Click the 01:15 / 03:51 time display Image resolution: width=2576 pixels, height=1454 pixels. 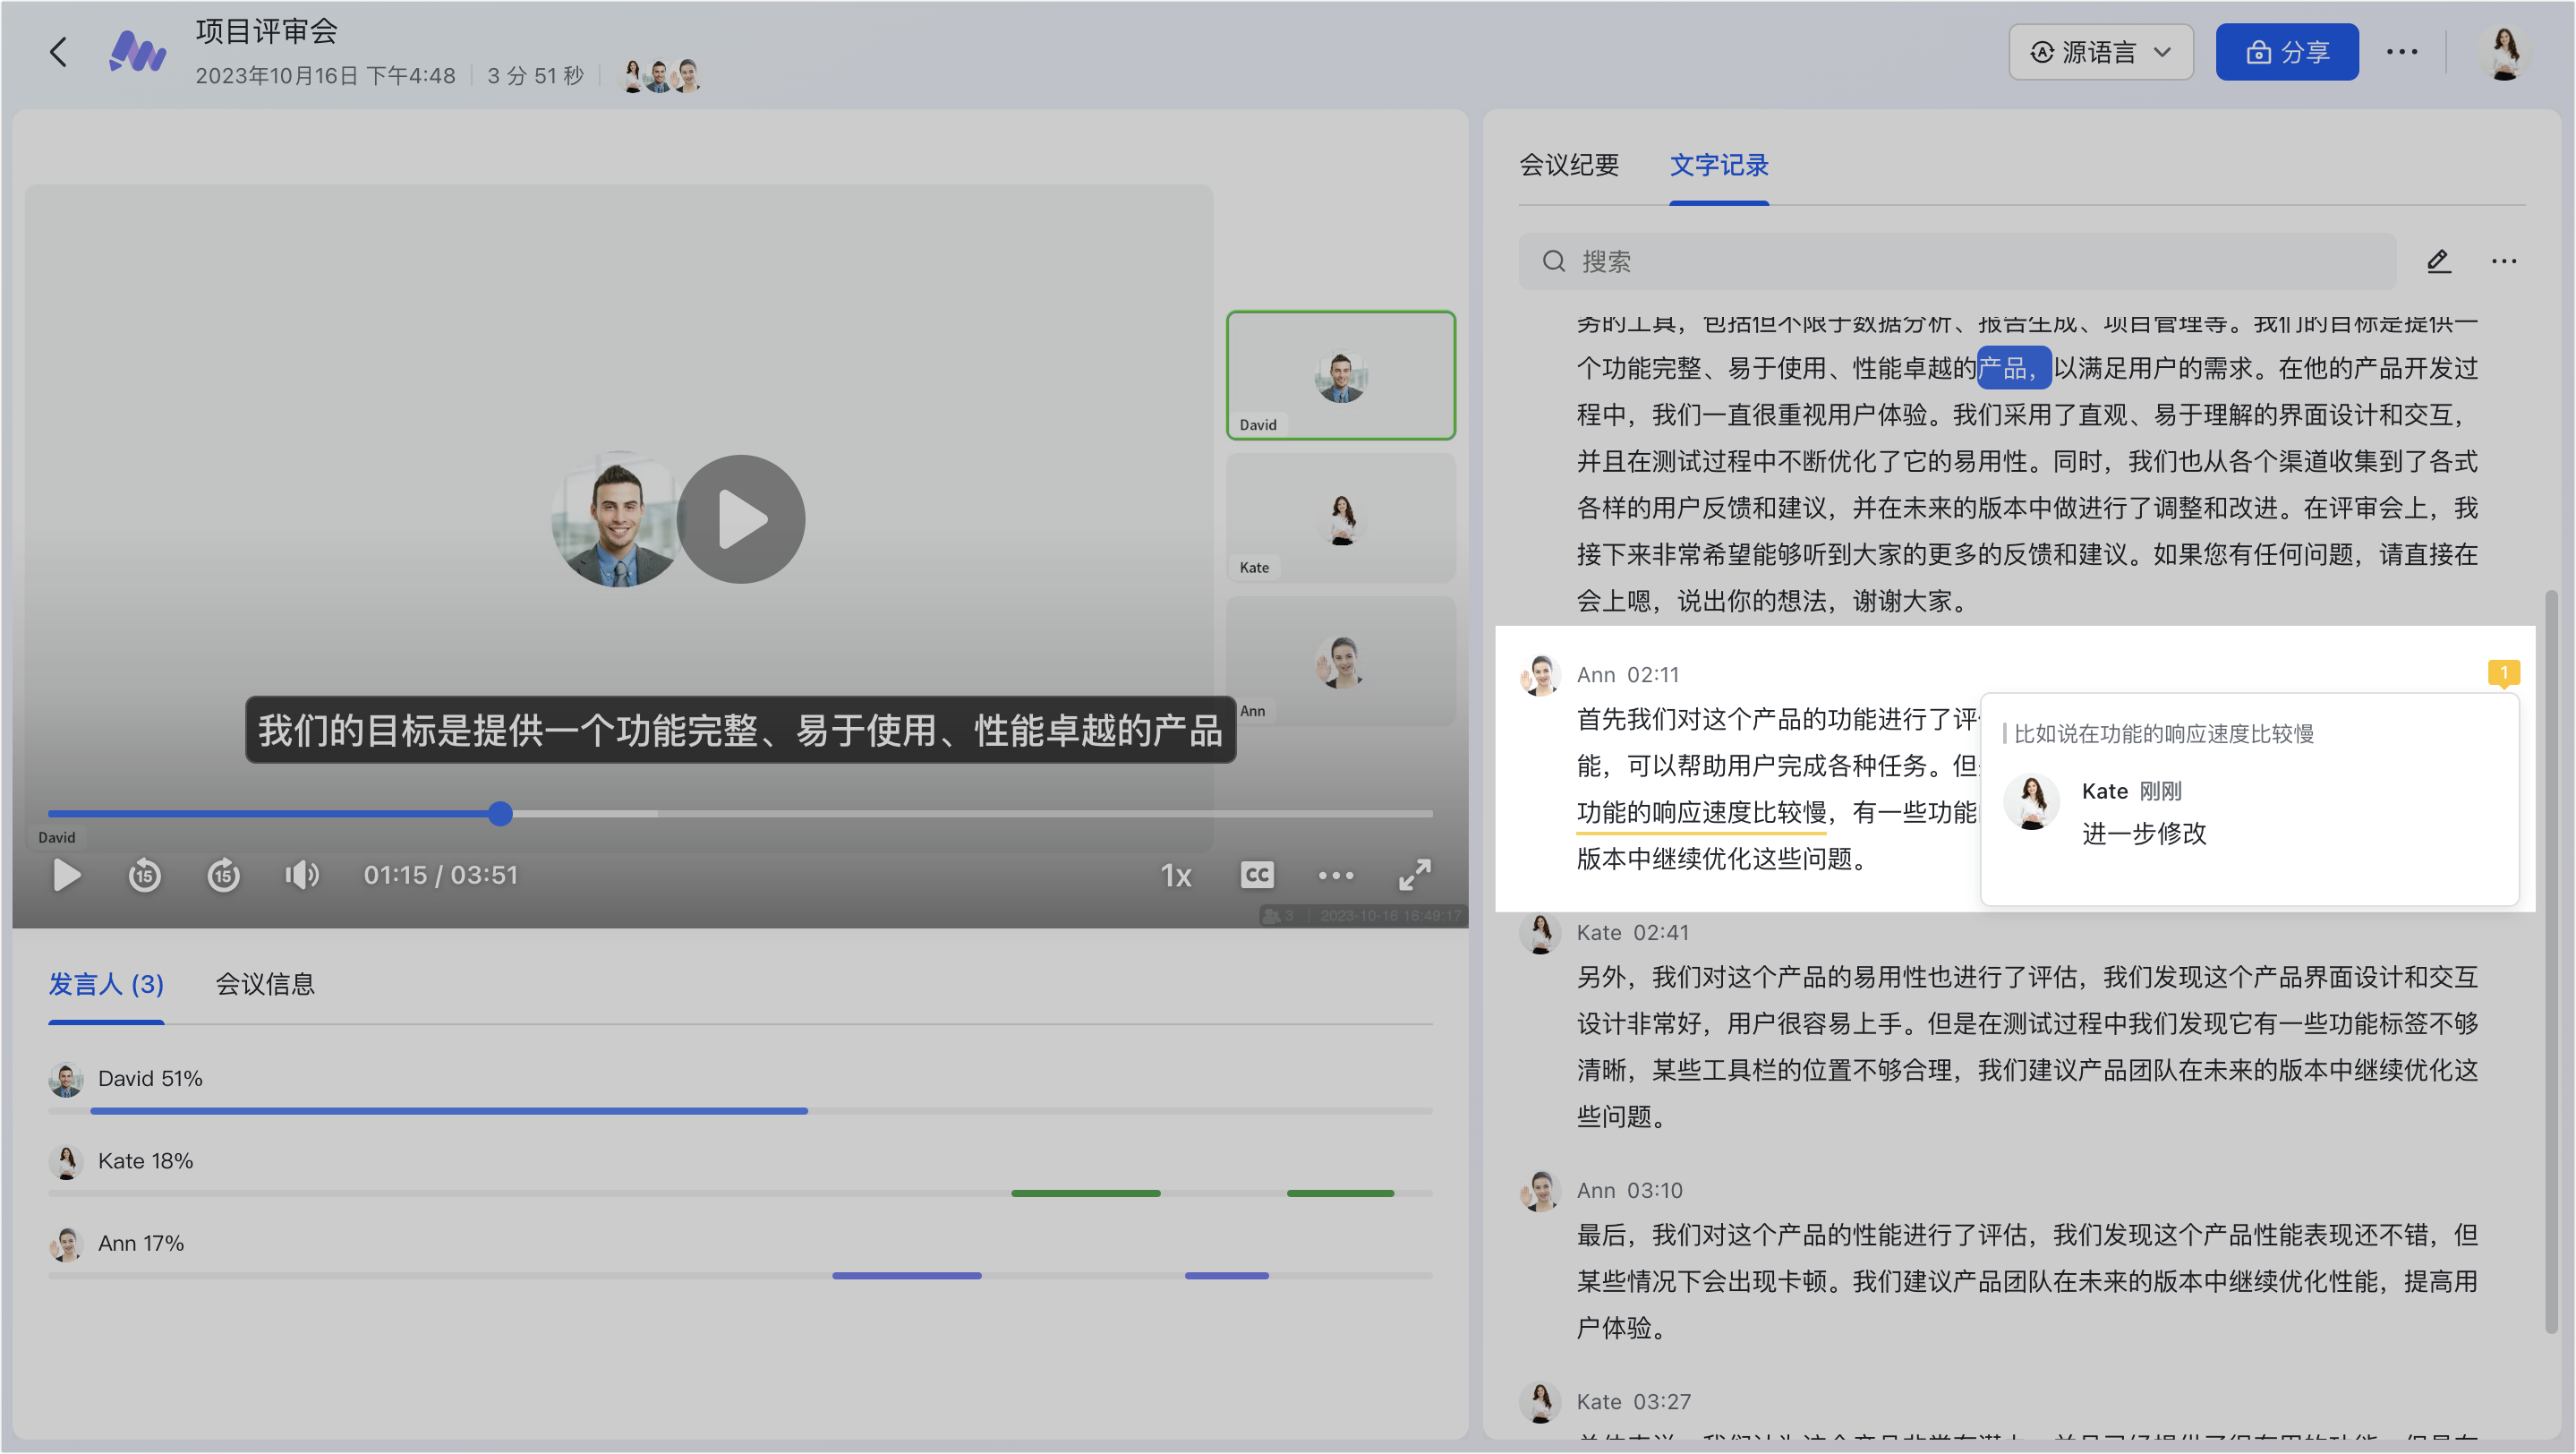(x=440, y=875)
